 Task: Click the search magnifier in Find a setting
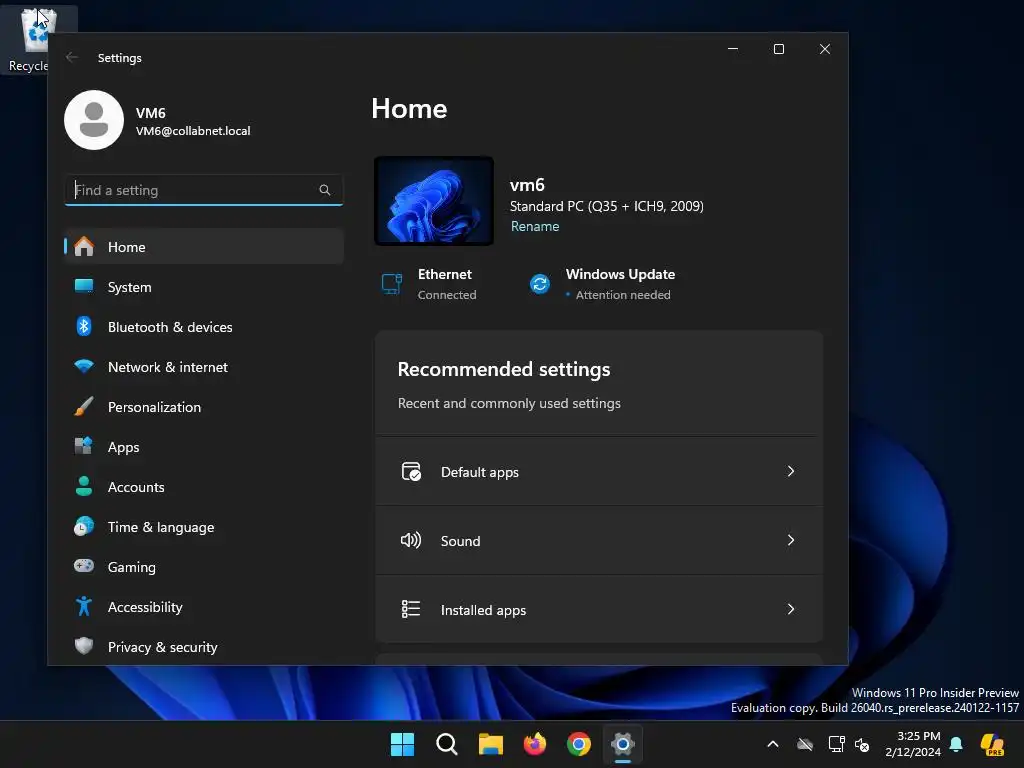pos(325,190)
